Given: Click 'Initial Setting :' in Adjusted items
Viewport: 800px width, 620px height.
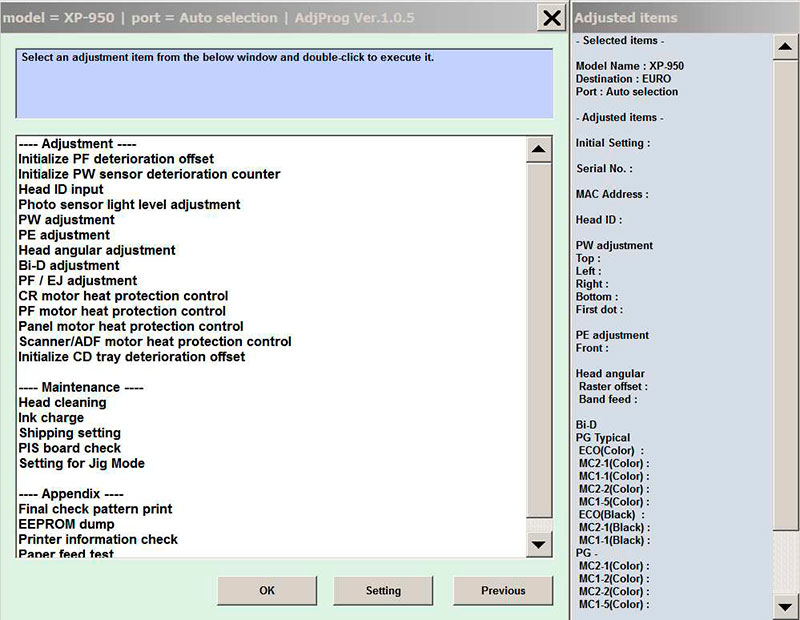Looking at the screenshot, I should 613,143.
